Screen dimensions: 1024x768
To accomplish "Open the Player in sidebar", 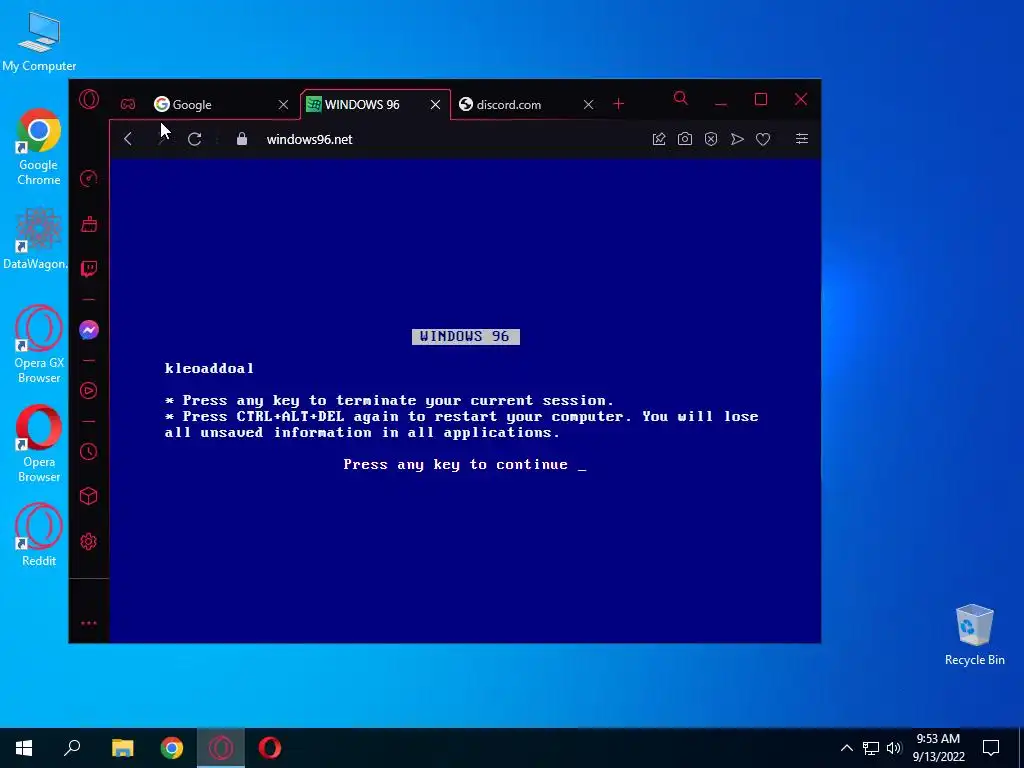I will 89,391.
